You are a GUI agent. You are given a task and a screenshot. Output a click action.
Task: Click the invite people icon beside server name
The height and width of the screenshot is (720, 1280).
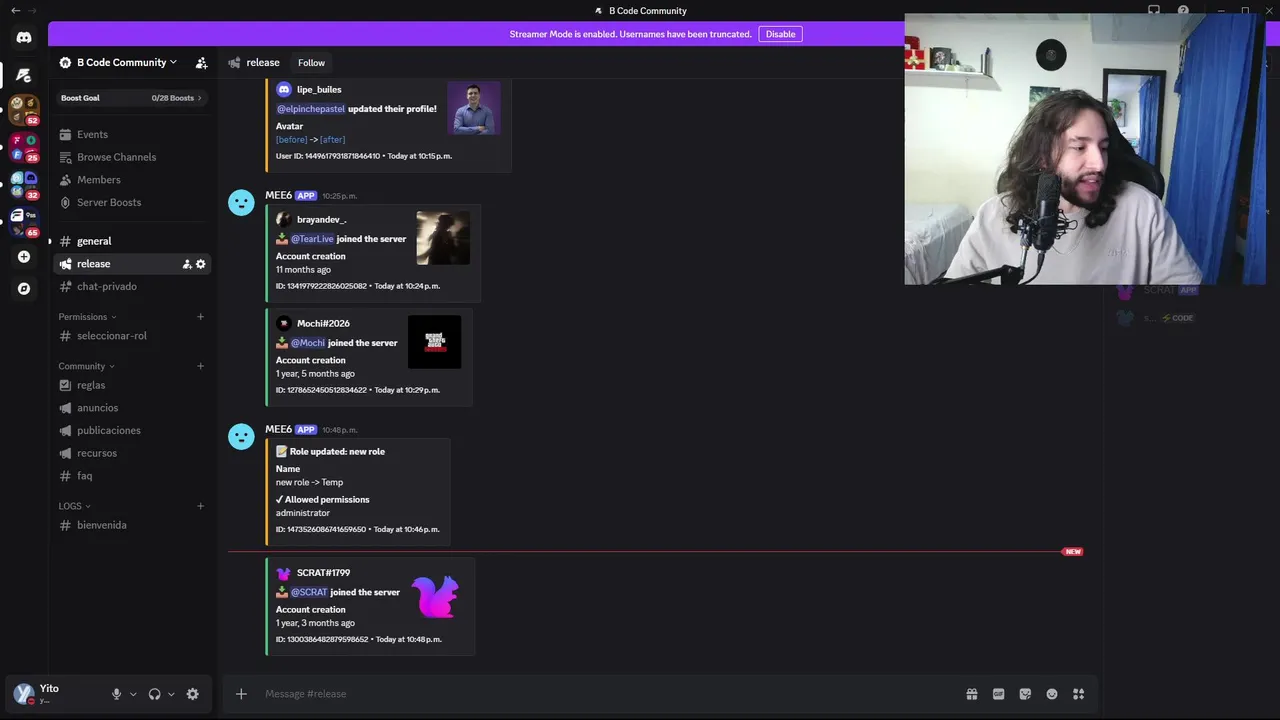point(201,62)
